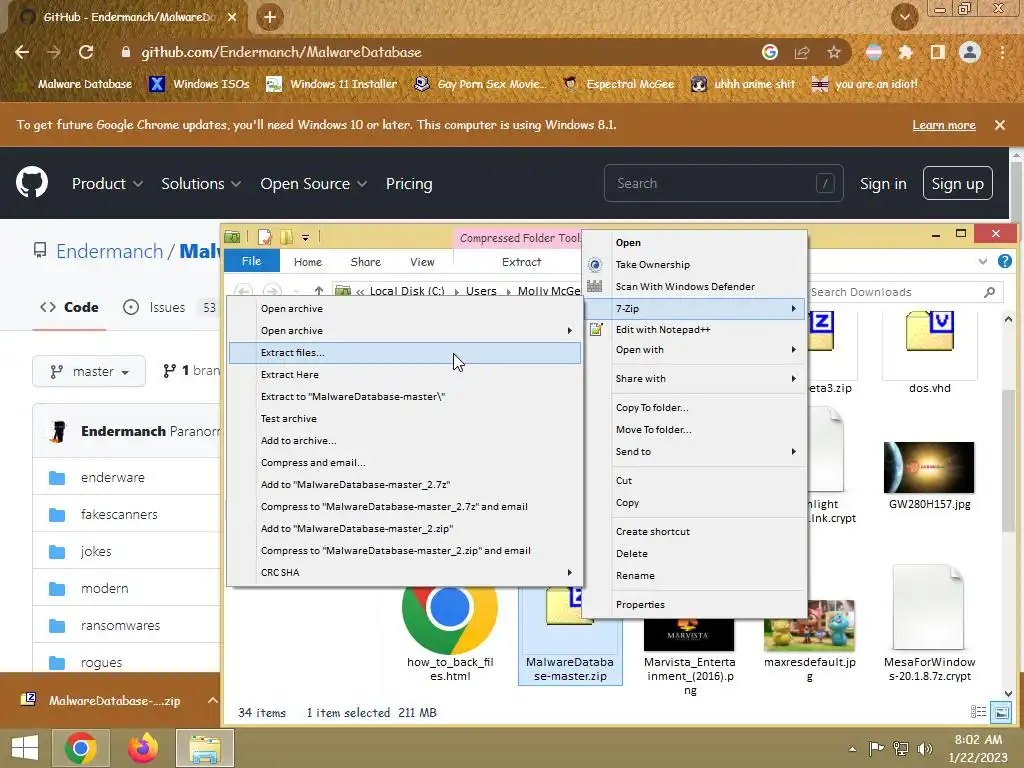Open the Explorer File tab
Screen dimensions: 1024x768
click(x=251, y=261)
